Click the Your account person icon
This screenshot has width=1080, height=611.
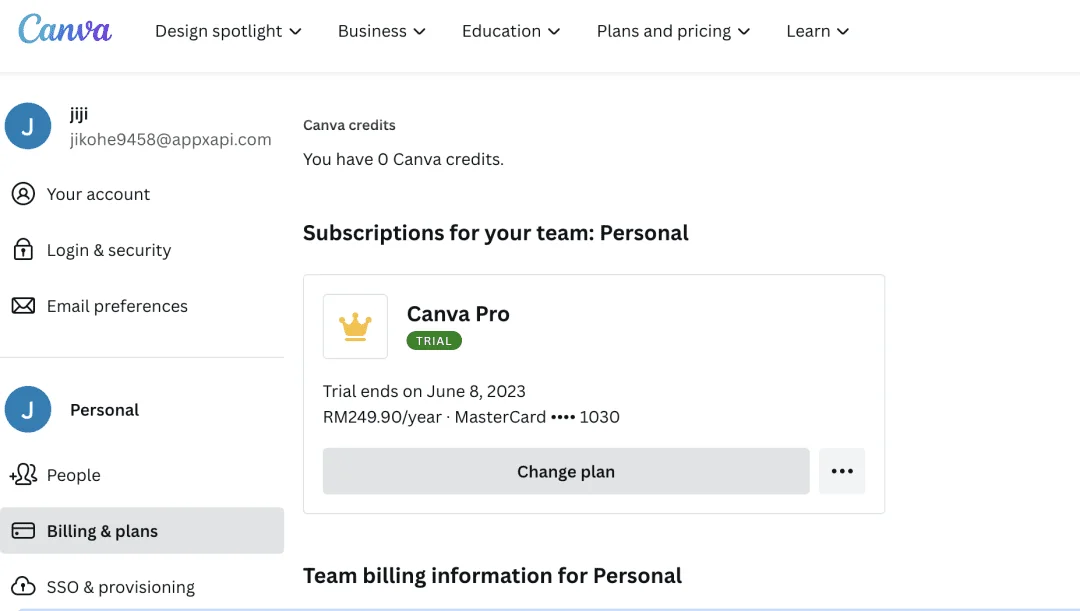23,194
